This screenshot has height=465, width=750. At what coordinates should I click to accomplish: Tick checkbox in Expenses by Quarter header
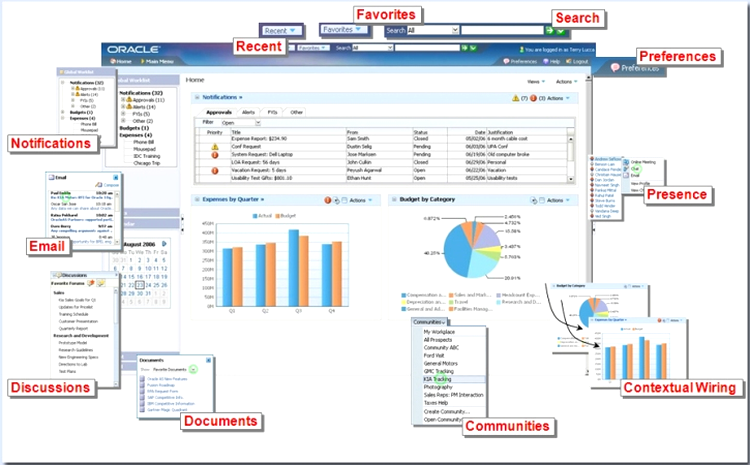pyautogui.click(x=344, y=200)
